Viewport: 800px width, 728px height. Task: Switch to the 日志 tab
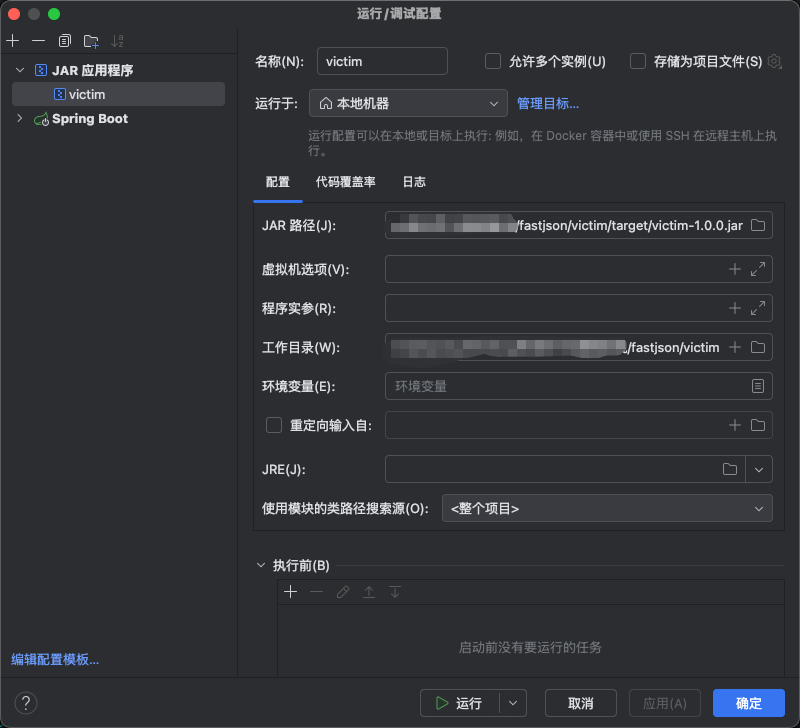click(x=414, y=182)
